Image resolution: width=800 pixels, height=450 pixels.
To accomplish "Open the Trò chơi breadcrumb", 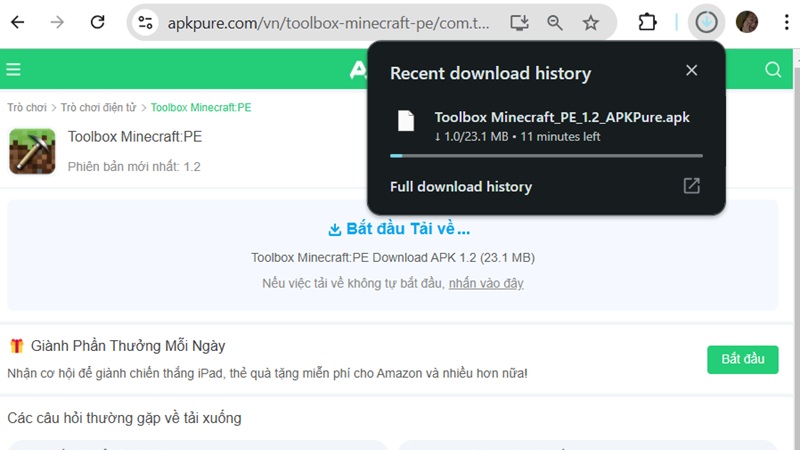I will [27, 108].
